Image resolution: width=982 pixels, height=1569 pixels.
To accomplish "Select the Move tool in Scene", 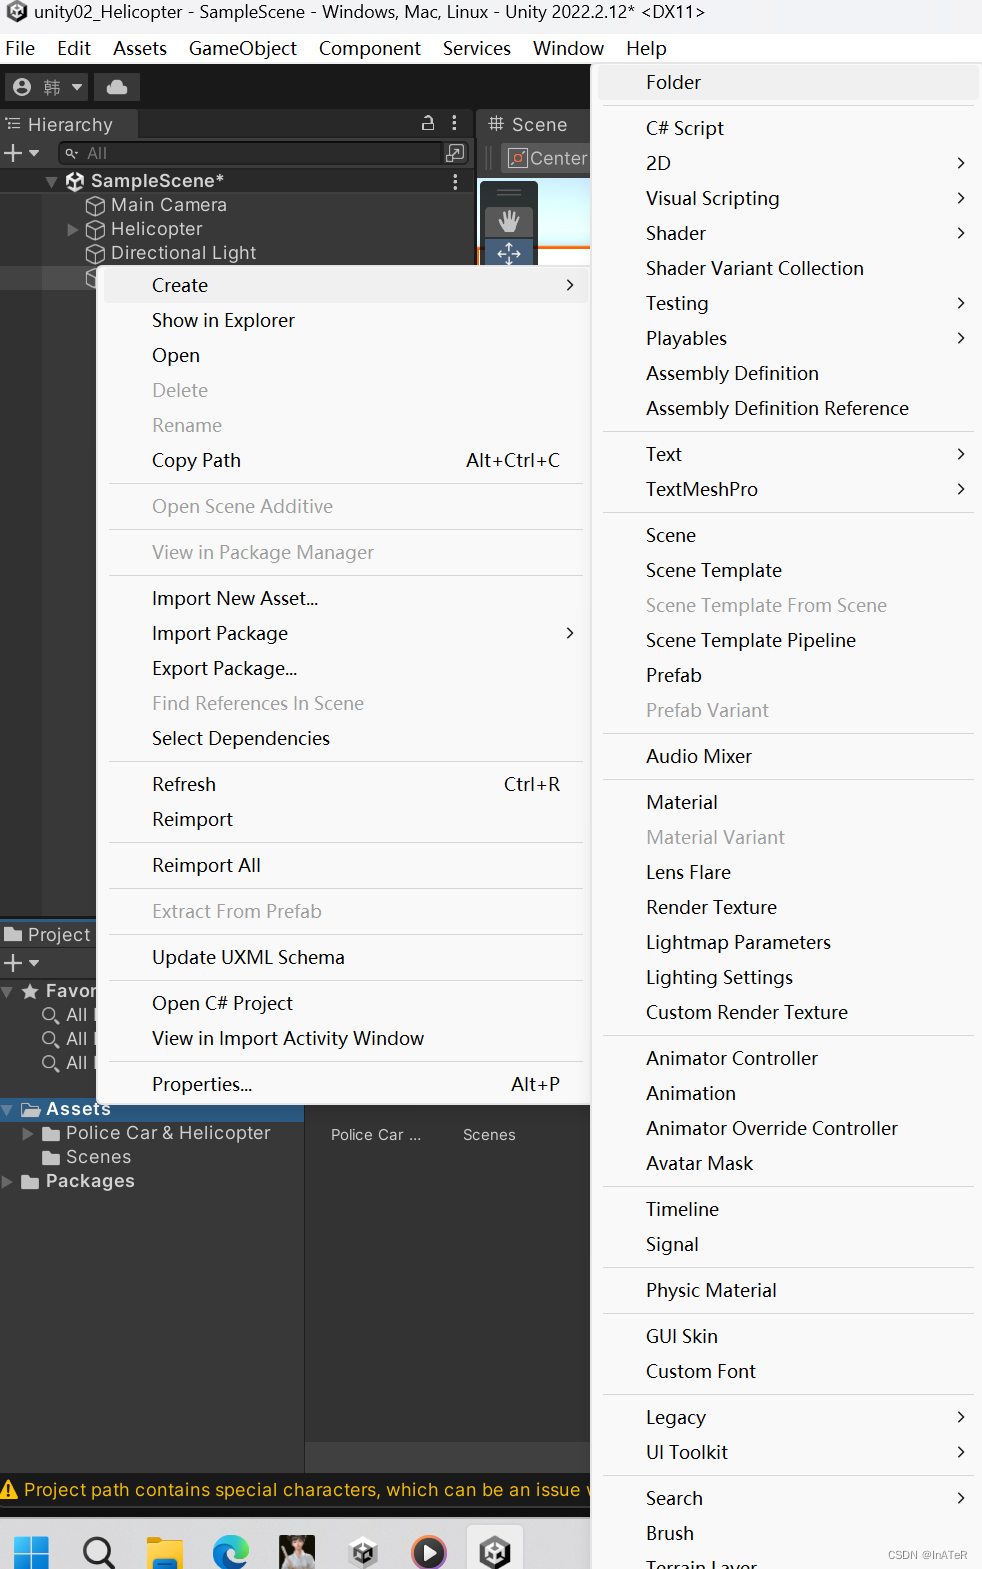I will click(509, 253).
